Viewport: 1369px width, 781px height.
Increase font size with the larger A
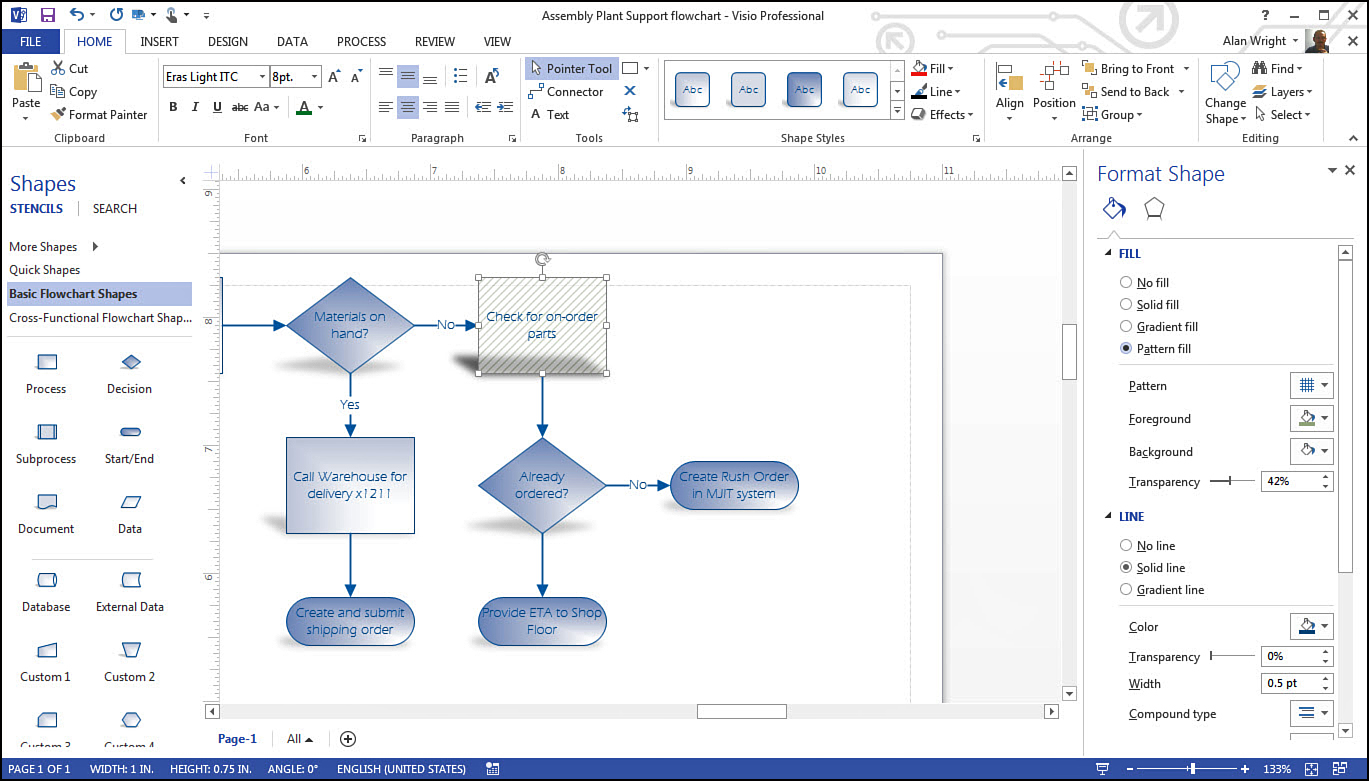click(334, 77)
